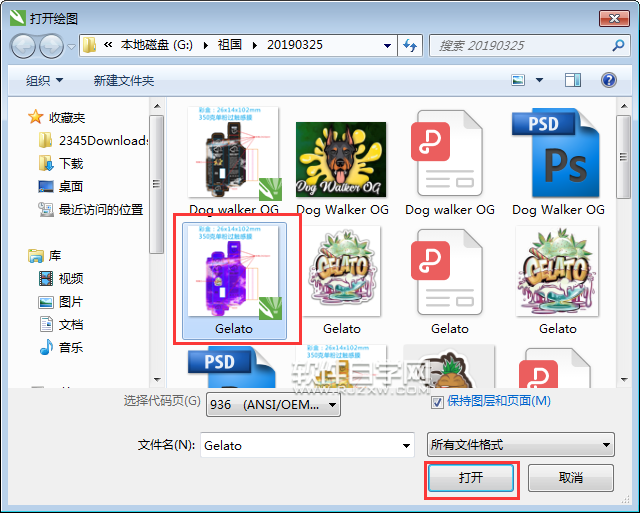Screen dimensions: 640x513
Task: Expand the address bar history dropdown
Action: [387, 46]
